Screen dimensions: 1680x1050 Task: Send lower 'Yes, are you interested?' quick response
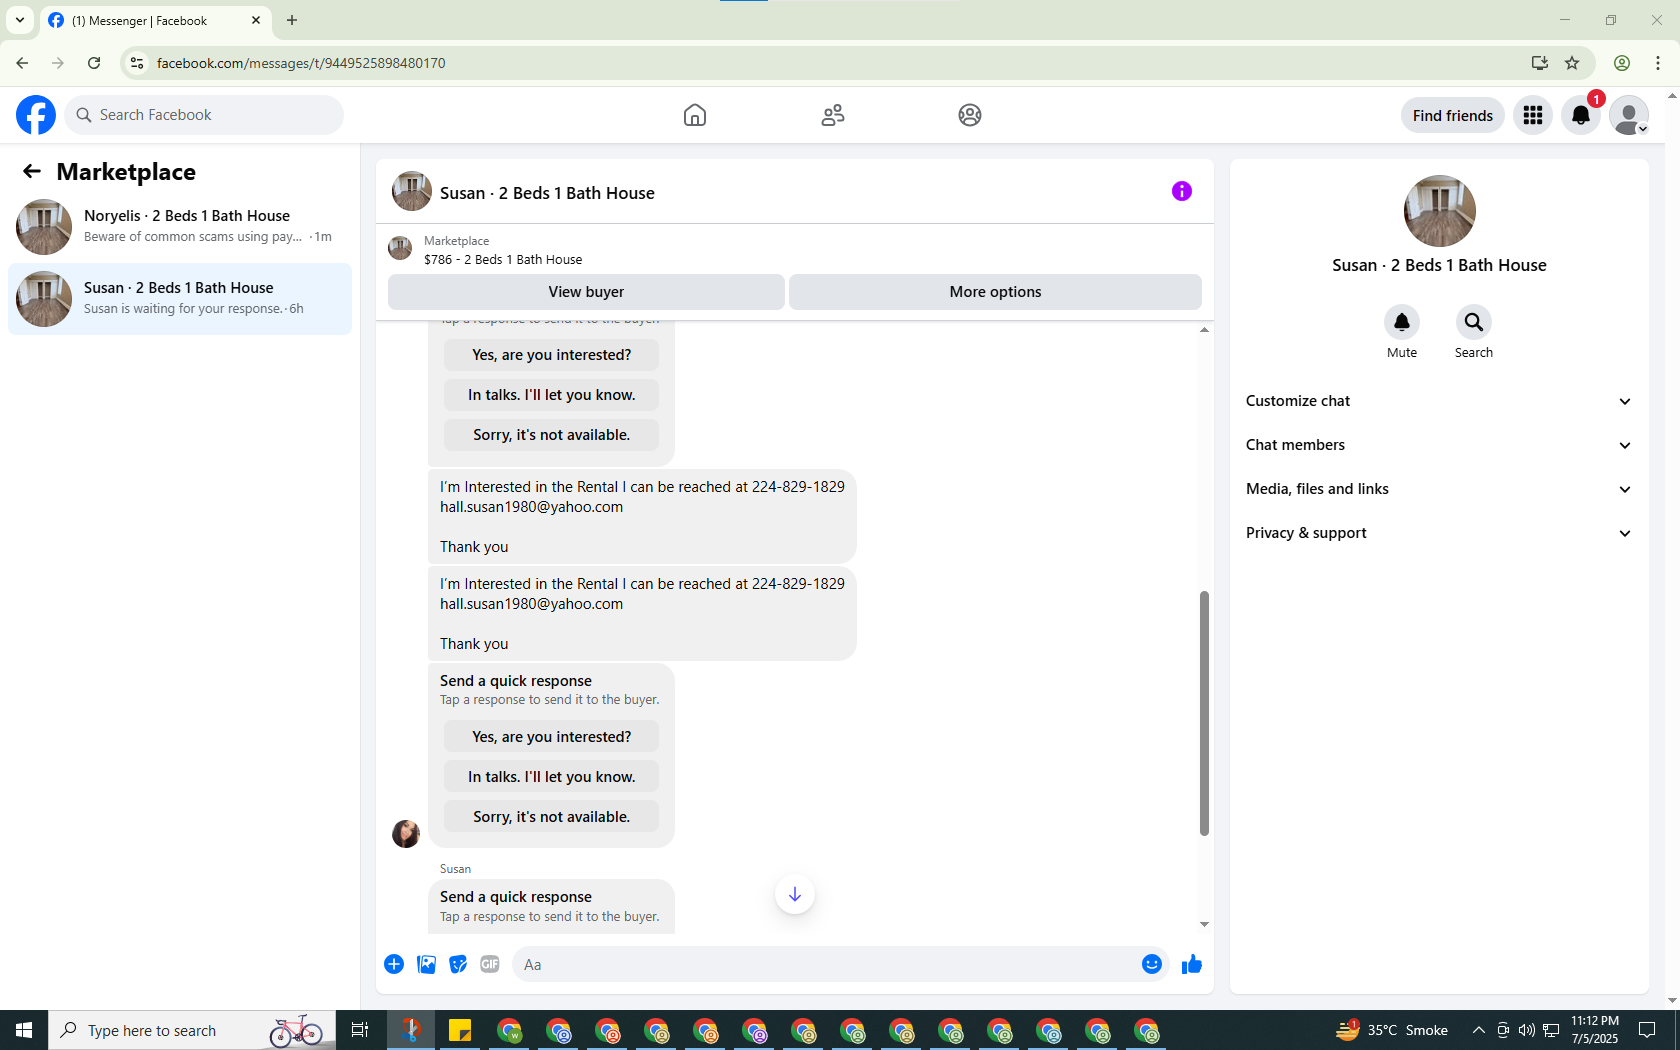(552, 737)
